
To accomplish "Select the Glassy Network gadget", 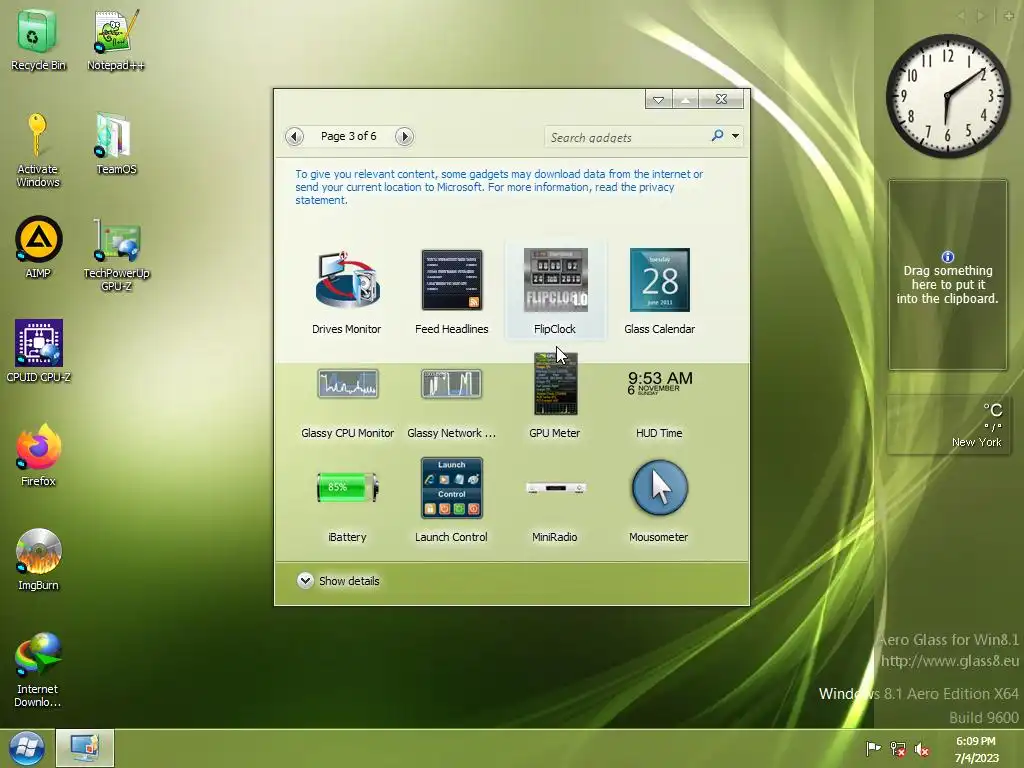I will coord(451,403).
